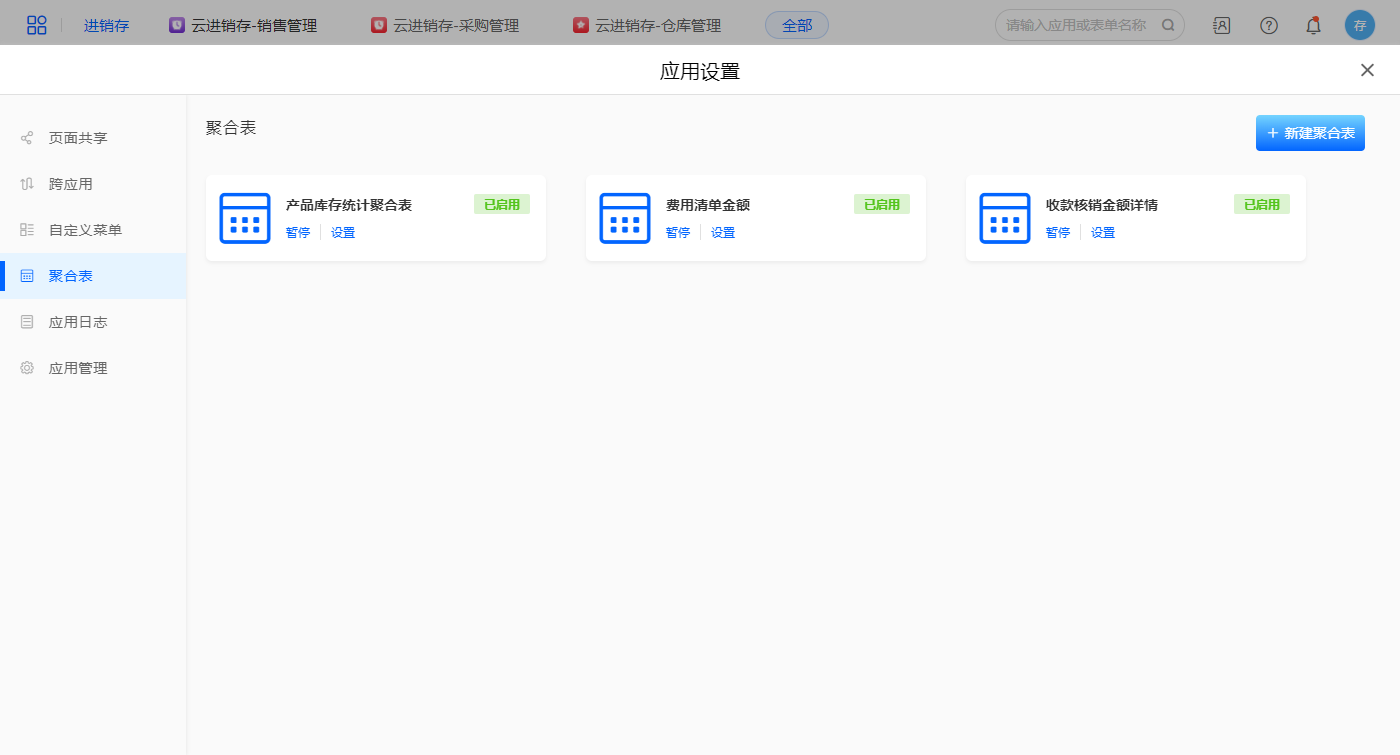This screenshot has width=1400, height=755.
Task: Close the 应用设置 panel
Action: pyautogui.click(x=1367, y=70)
